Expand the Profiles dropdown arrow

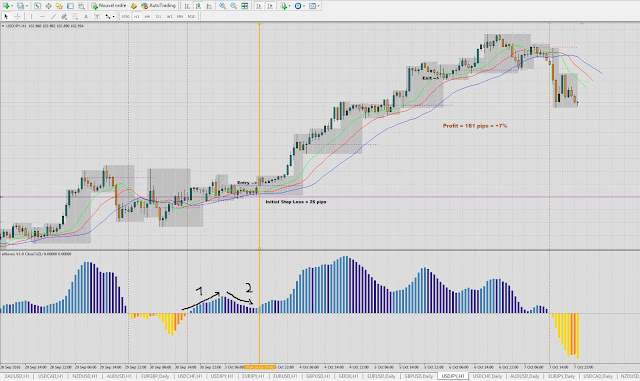click(26, 6)
